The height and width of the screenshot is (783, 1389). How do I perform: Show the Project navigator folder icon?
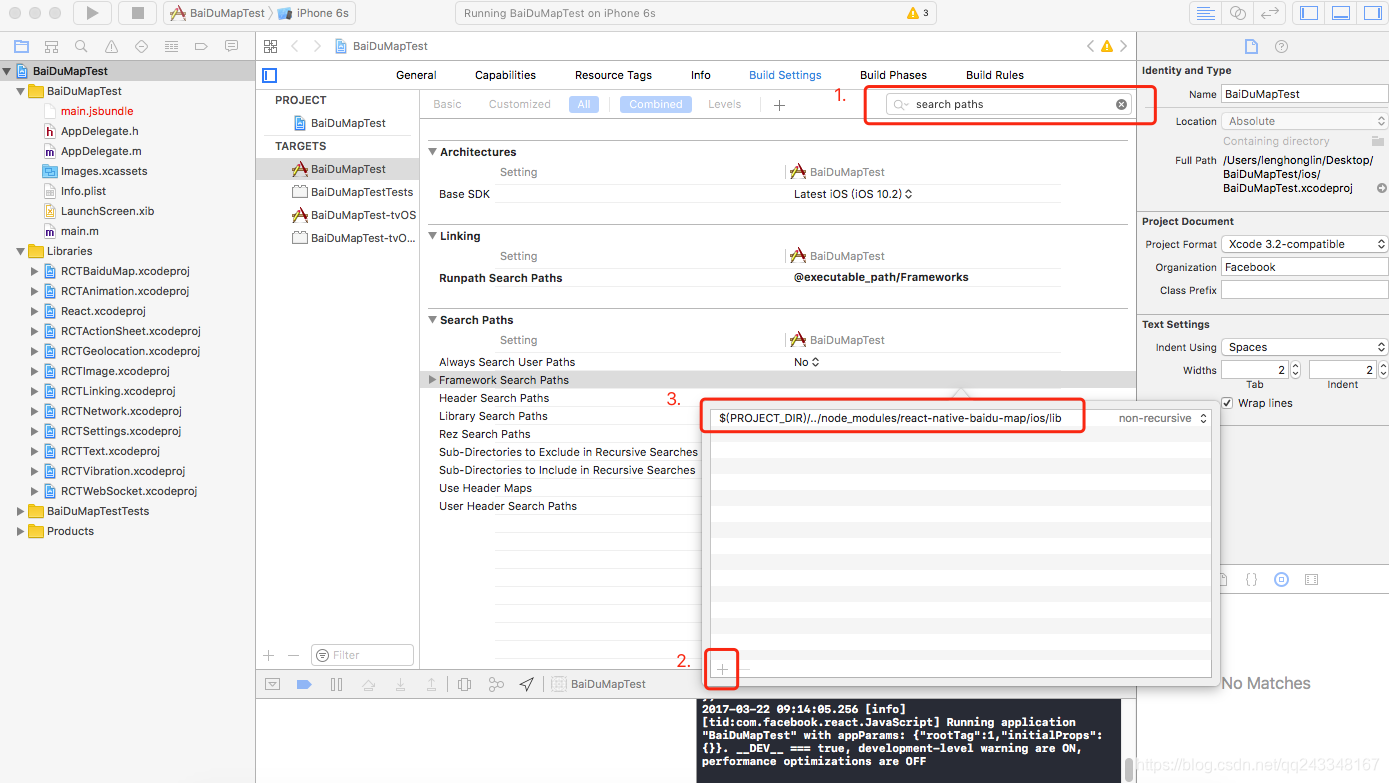(21, 46)
